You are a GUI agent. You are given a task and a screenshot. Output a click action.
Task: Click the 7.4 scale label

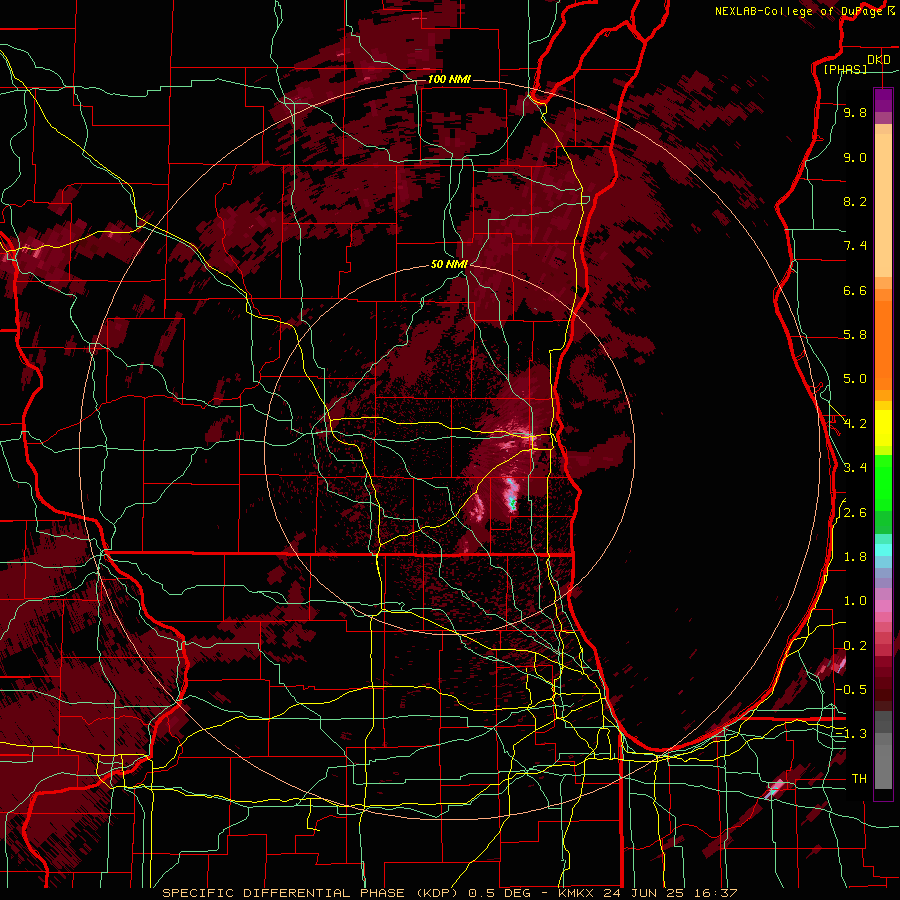tap(855, 246)
